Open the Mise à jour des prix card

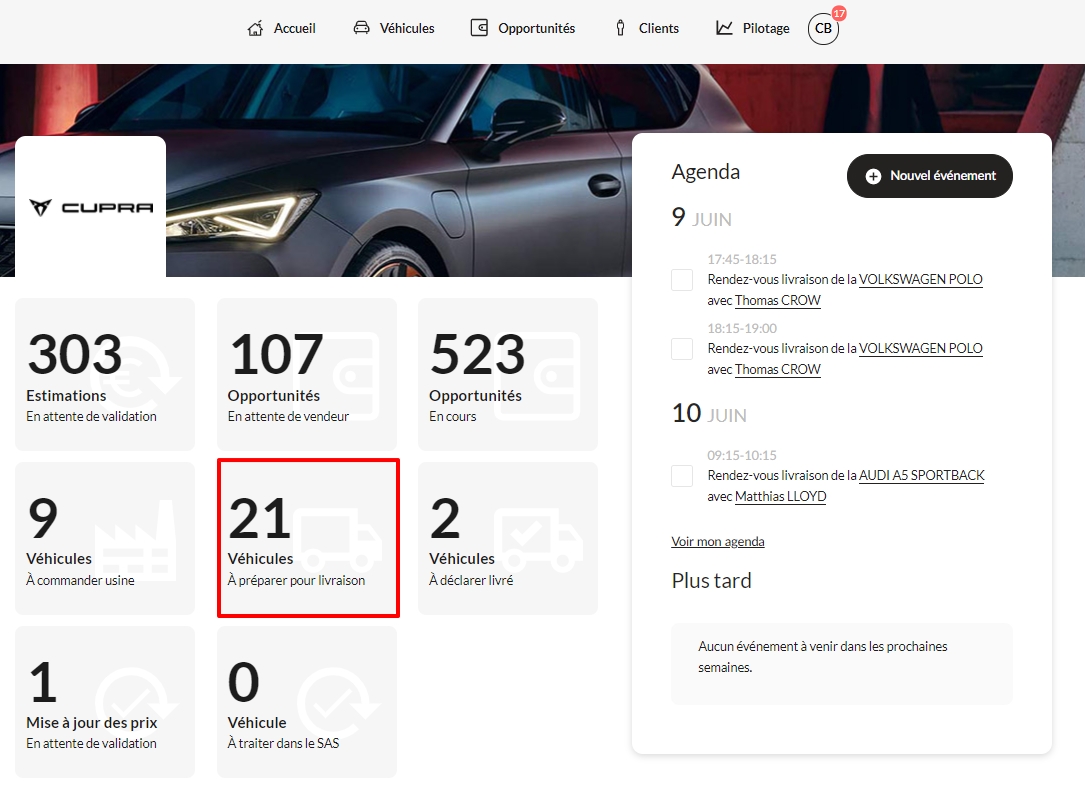pyautogui.click(x=105, y=702)
